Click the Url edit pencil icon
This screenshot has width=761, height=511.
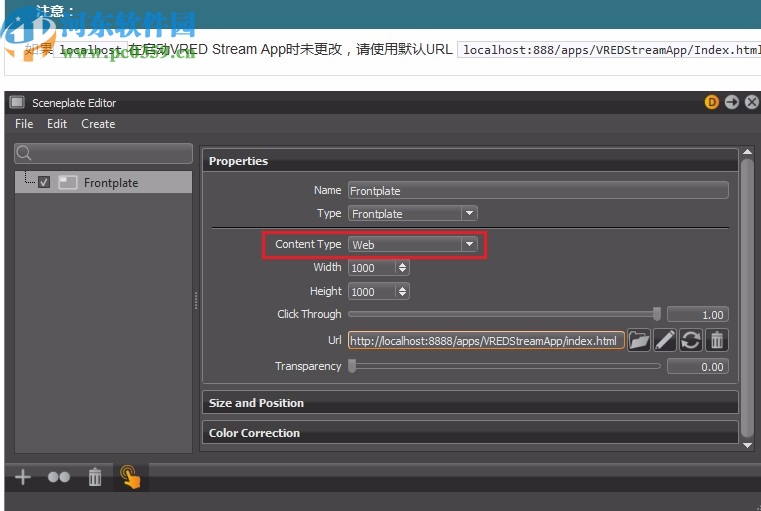(664, 340)
